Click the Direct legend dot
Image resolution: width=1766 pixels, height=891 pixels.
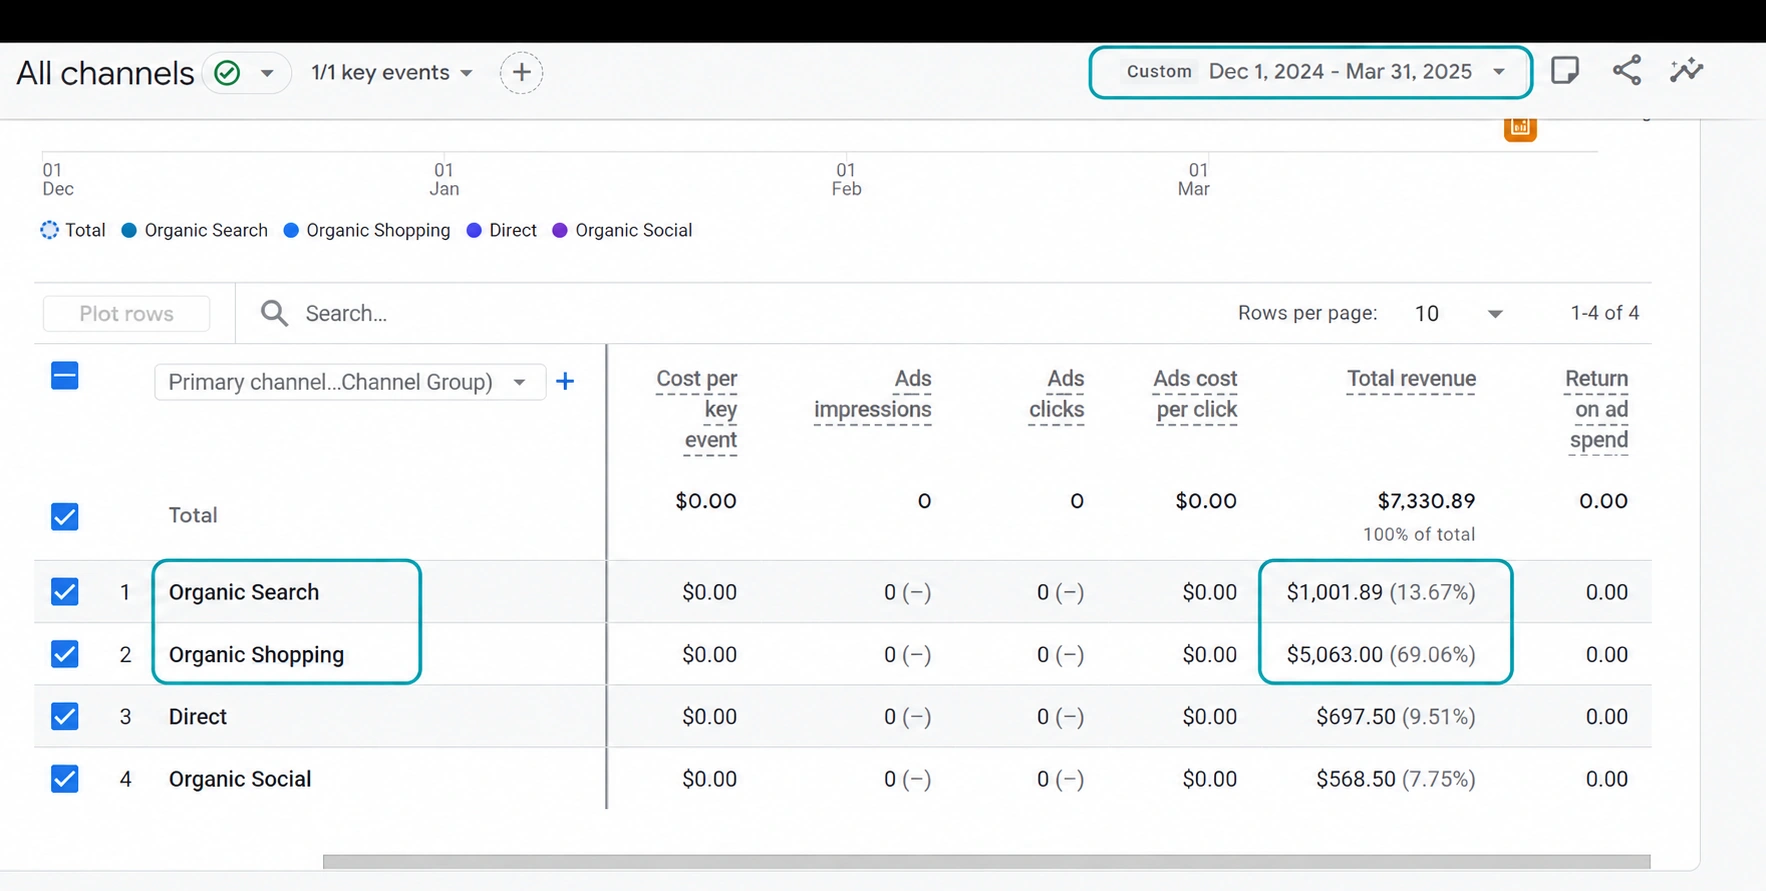pyautogui.click(x=474, y=230)
